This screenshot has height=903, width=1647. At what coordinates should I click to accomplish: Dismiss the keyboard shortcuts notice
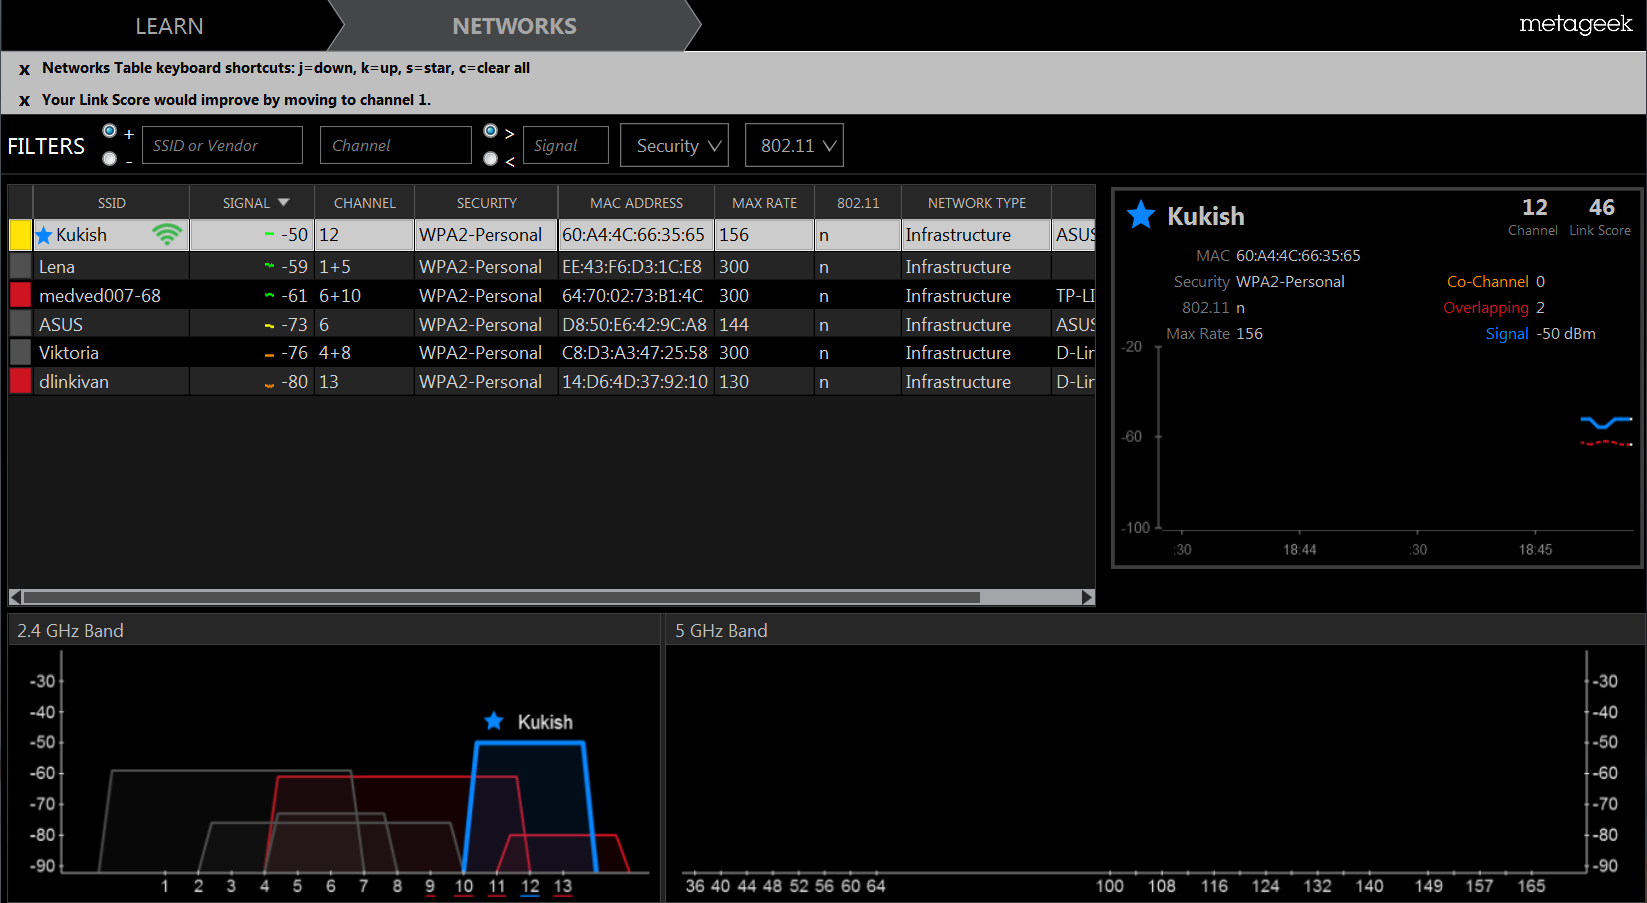(x=24, y=69)
